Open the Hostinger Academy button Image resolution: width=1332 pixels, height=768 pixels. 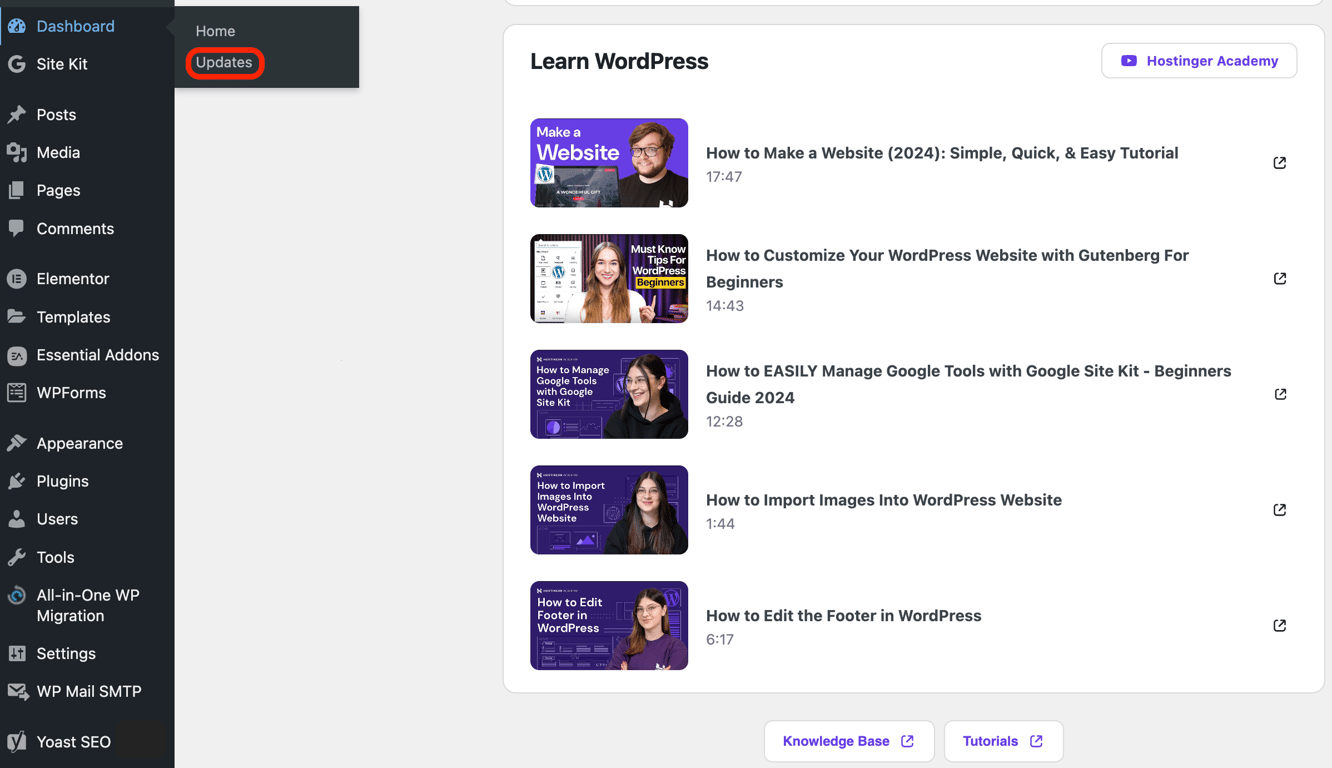(x=1198, y=60)
